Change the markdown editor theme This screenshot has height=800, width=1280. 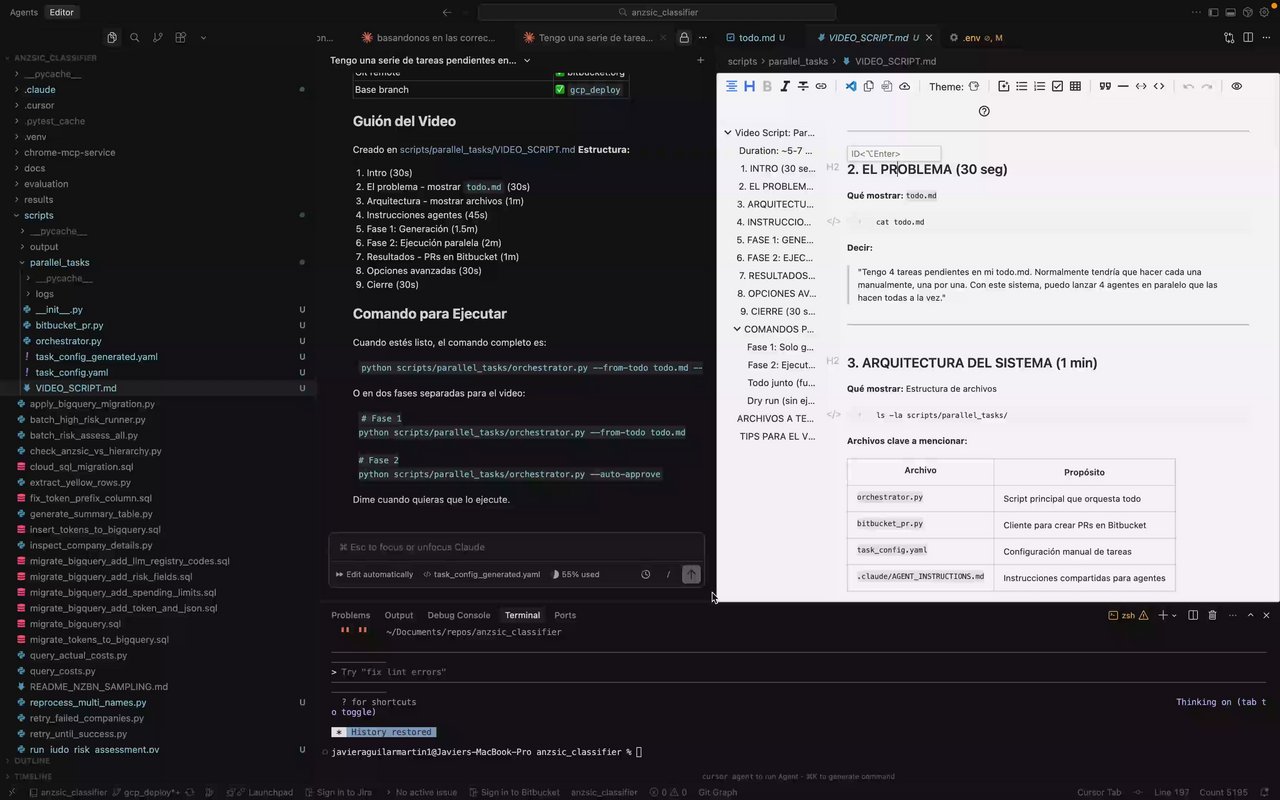974,87
